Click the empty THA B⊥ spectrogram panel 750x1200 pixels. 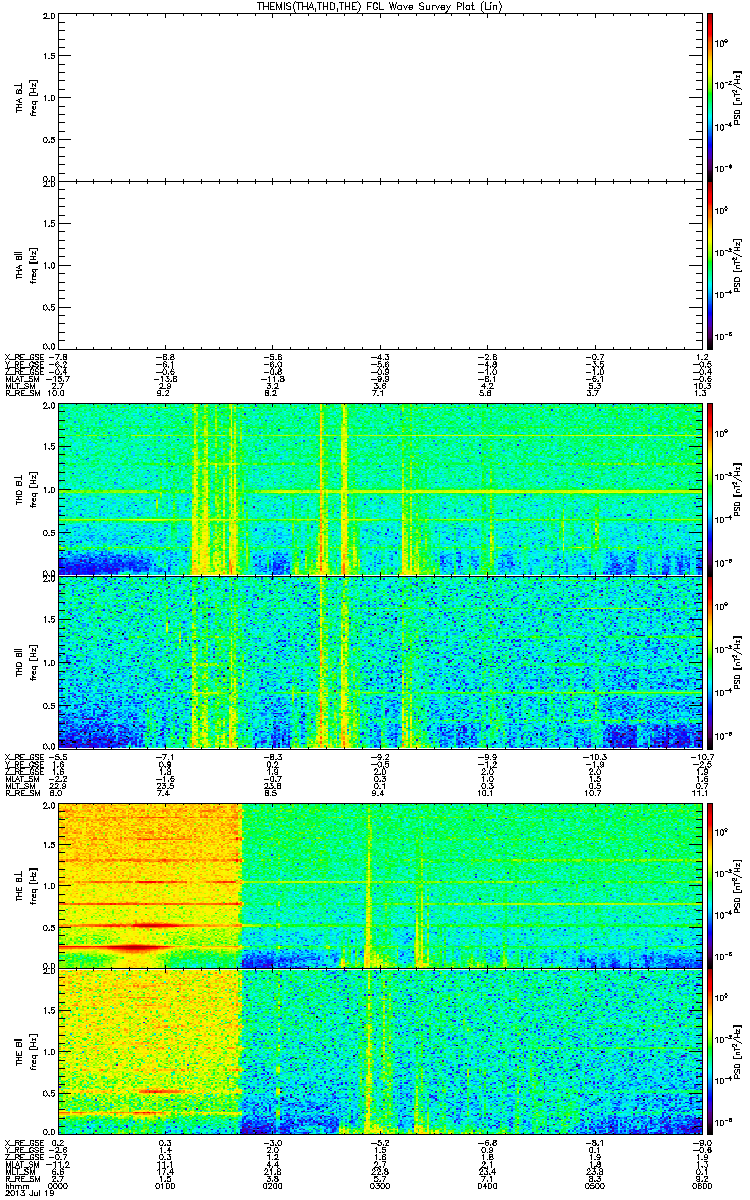click(379, 96)
